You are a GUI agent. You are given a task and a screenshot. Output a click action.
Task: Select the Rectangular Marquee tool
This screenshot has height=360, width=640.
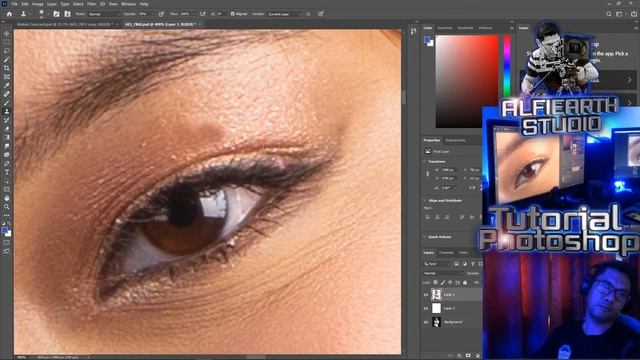7,42
